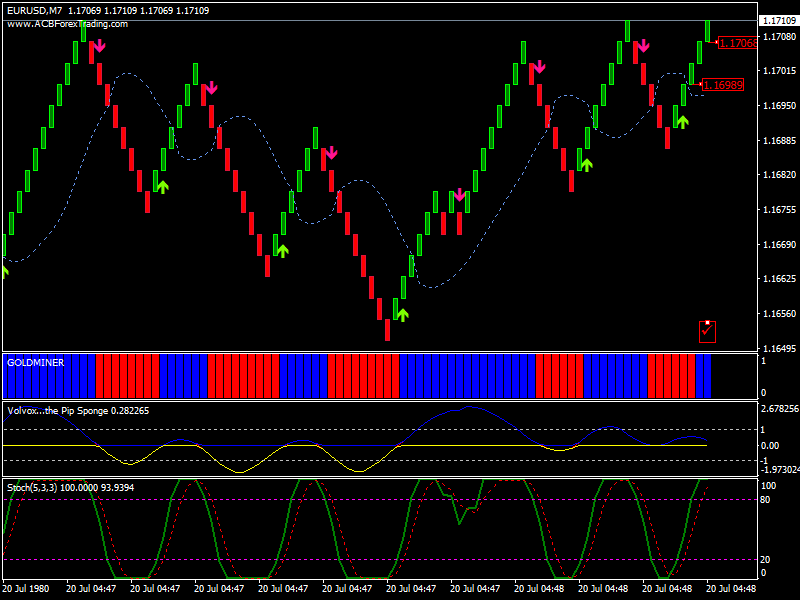Select the GOLDMINER indicator label
800x600 pixels.
35,363
